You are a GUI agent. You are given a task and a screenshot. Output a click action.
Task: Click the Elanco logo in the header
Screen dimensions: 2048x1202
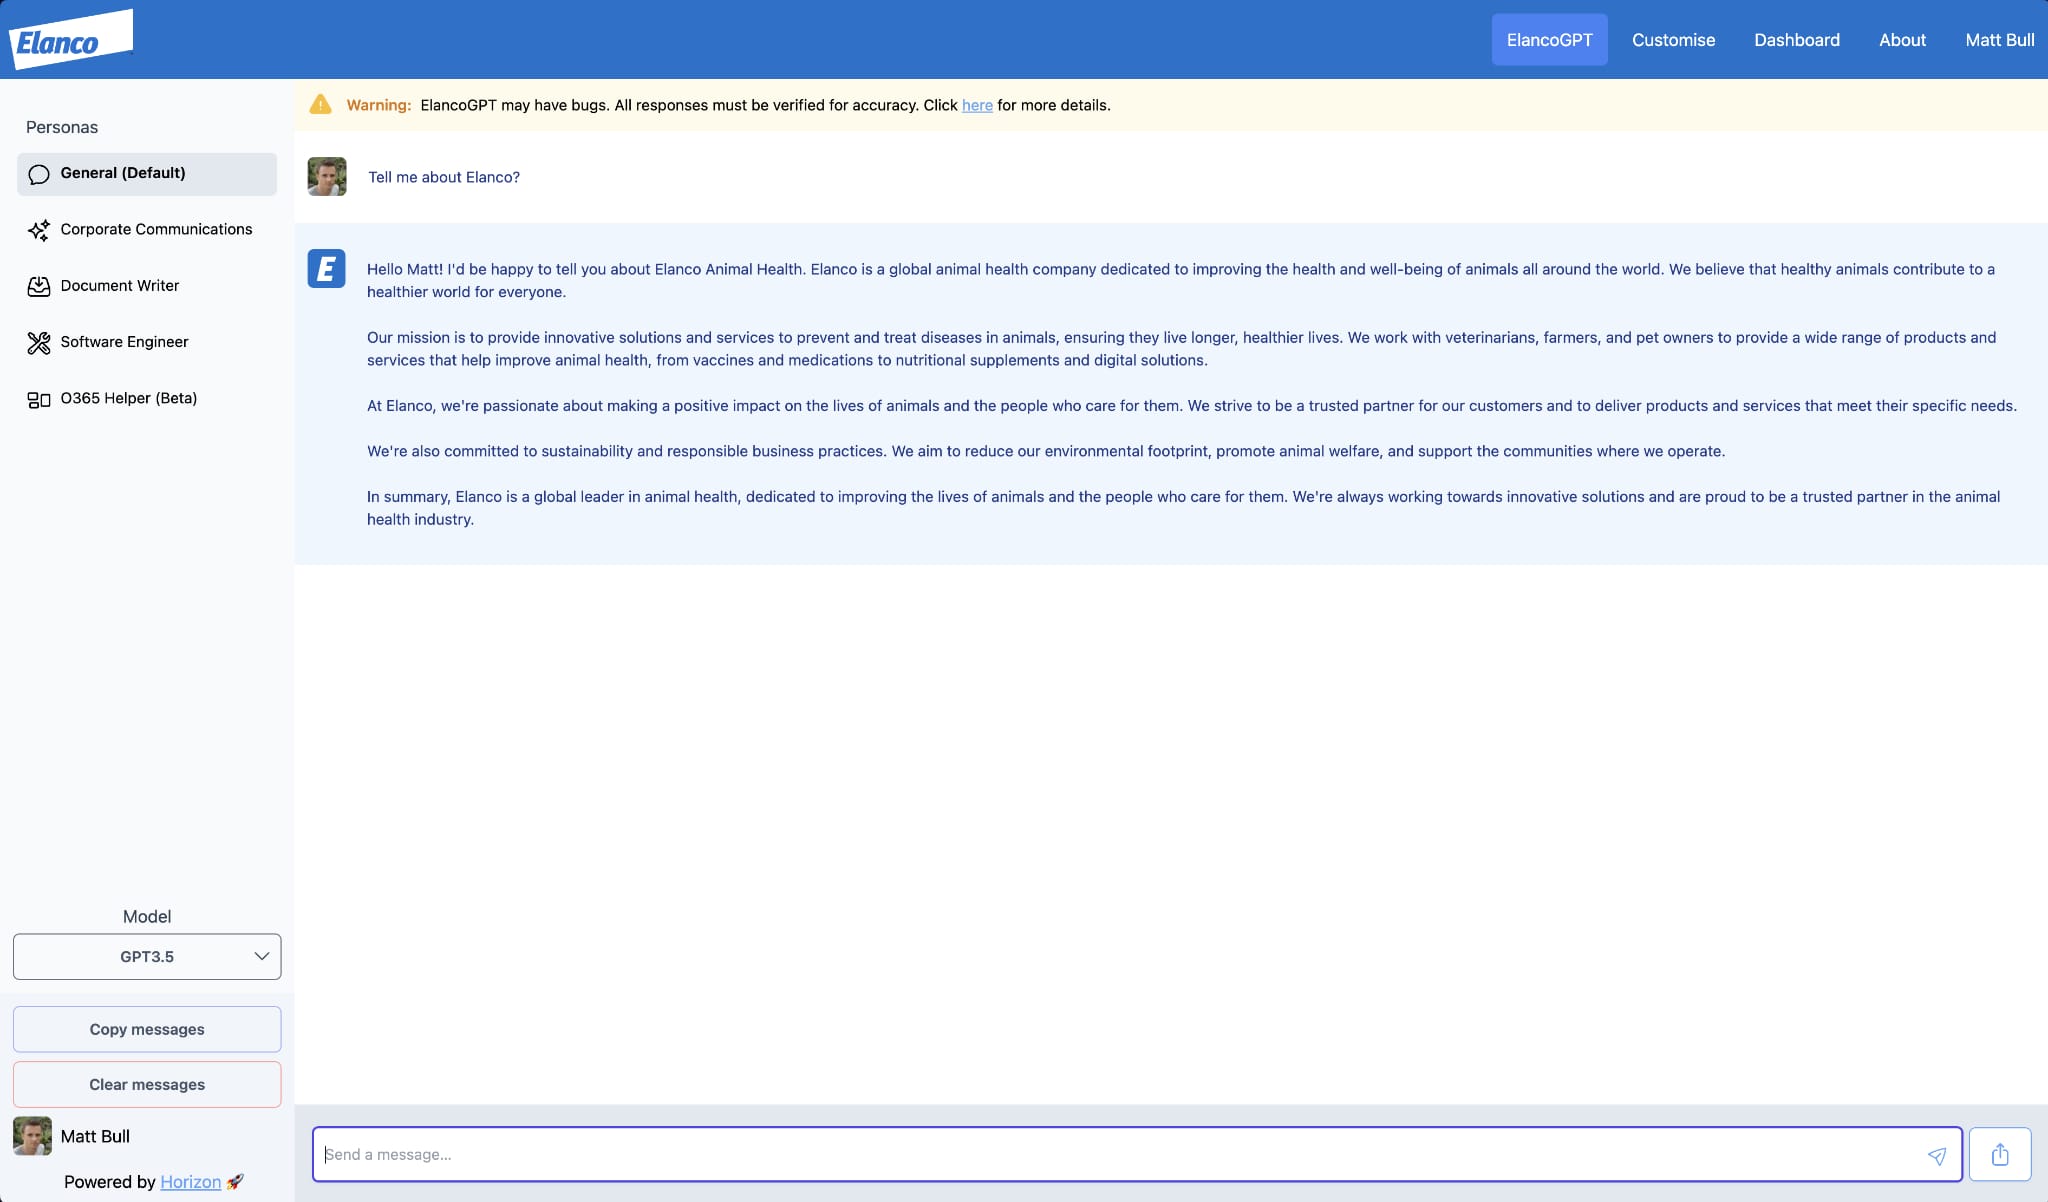(x=70, y=40)
